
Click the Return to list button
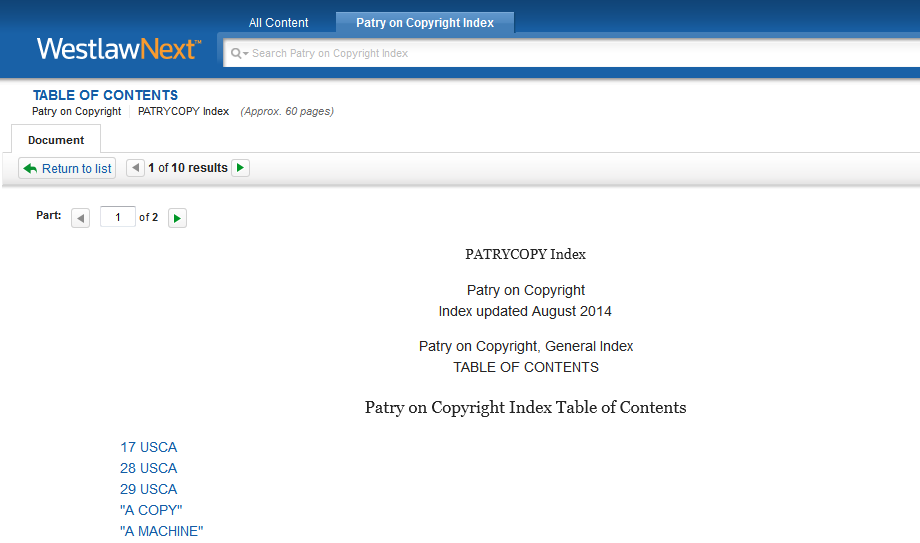(67, 168)
